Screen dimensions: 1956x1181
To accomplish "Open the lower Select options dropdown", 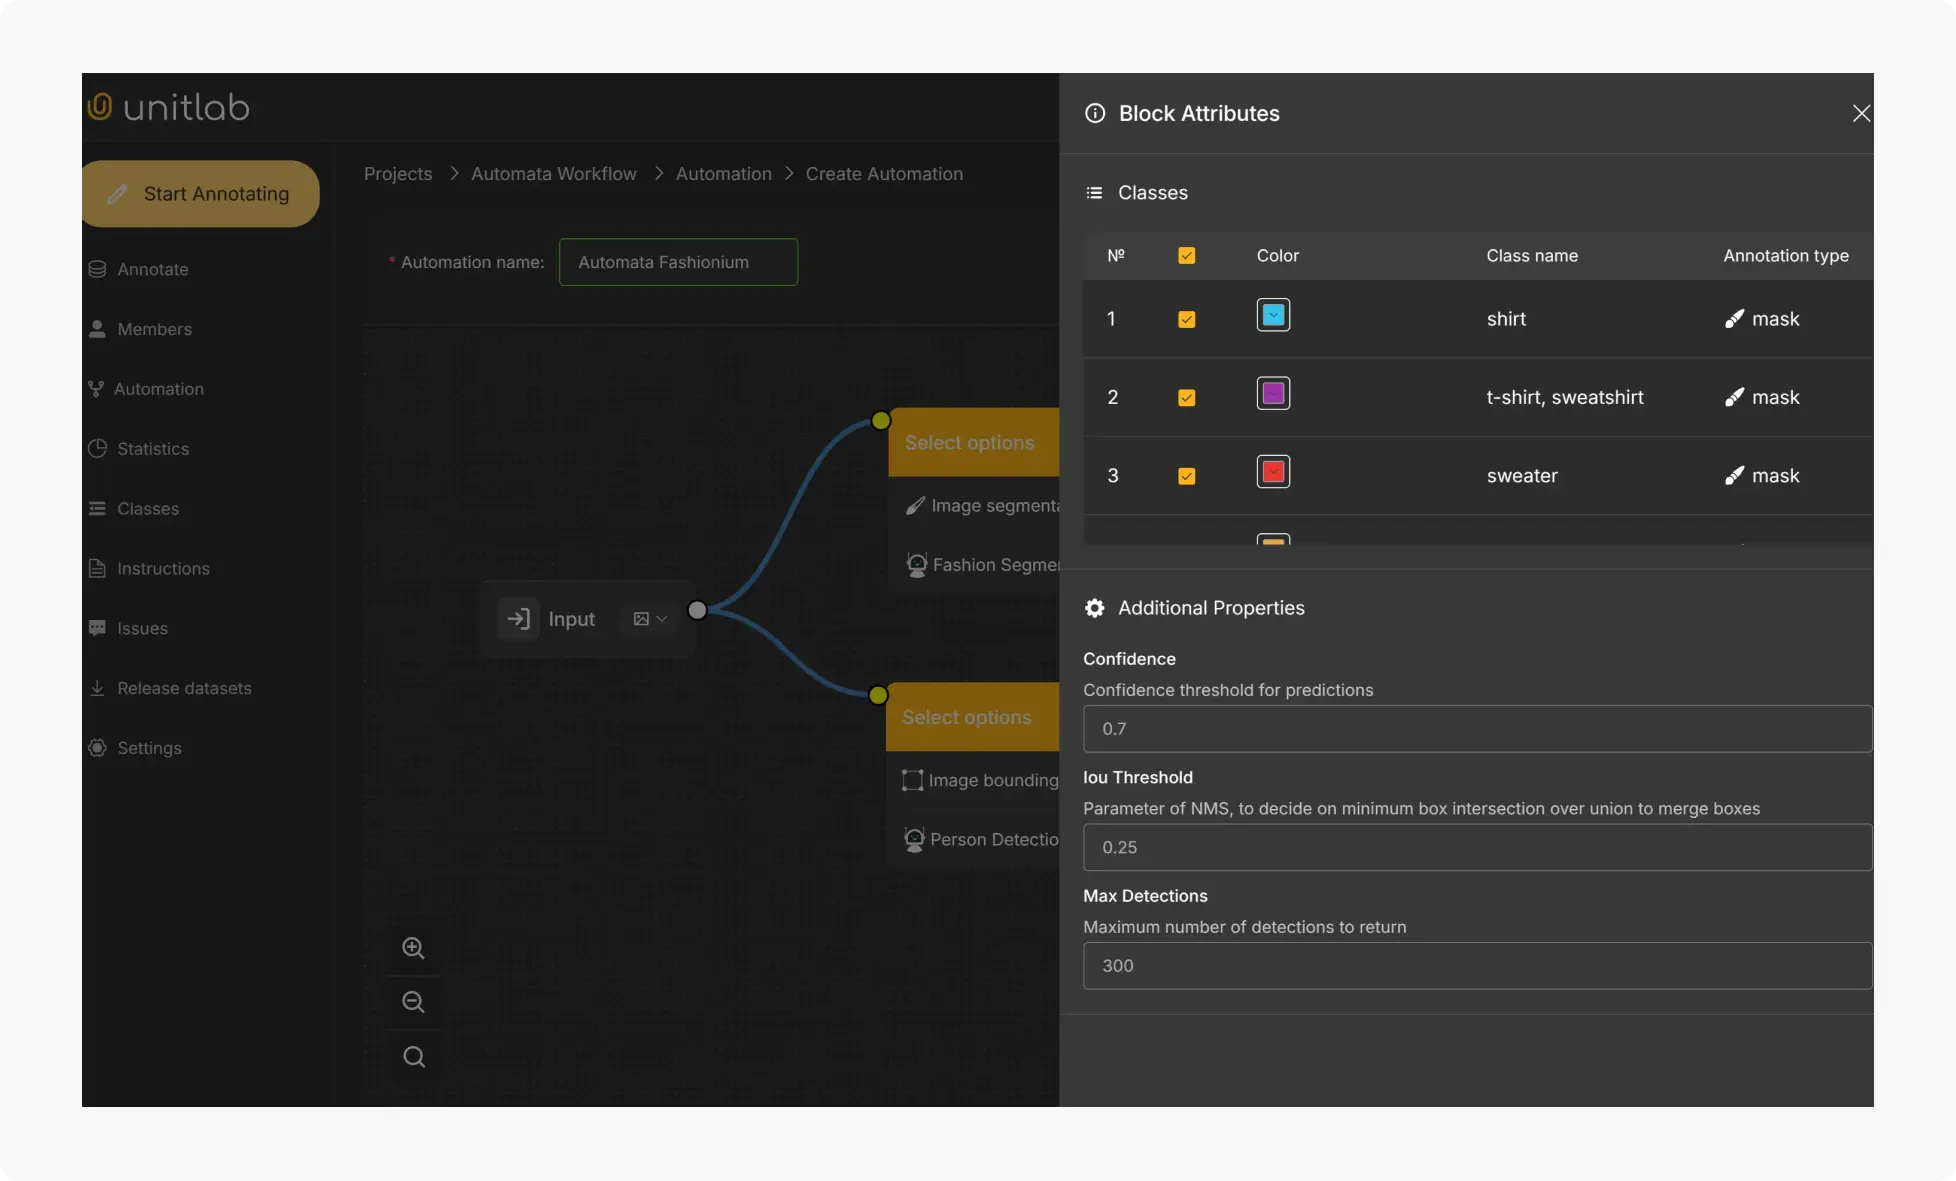I will (967, 717).
